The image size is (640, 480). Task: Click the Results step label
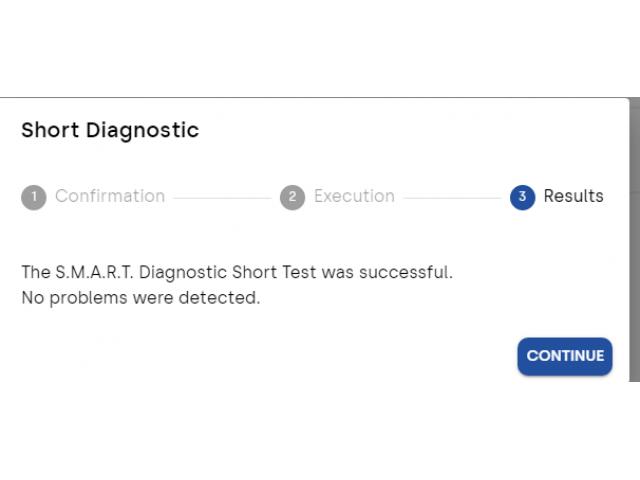(573, 196)
